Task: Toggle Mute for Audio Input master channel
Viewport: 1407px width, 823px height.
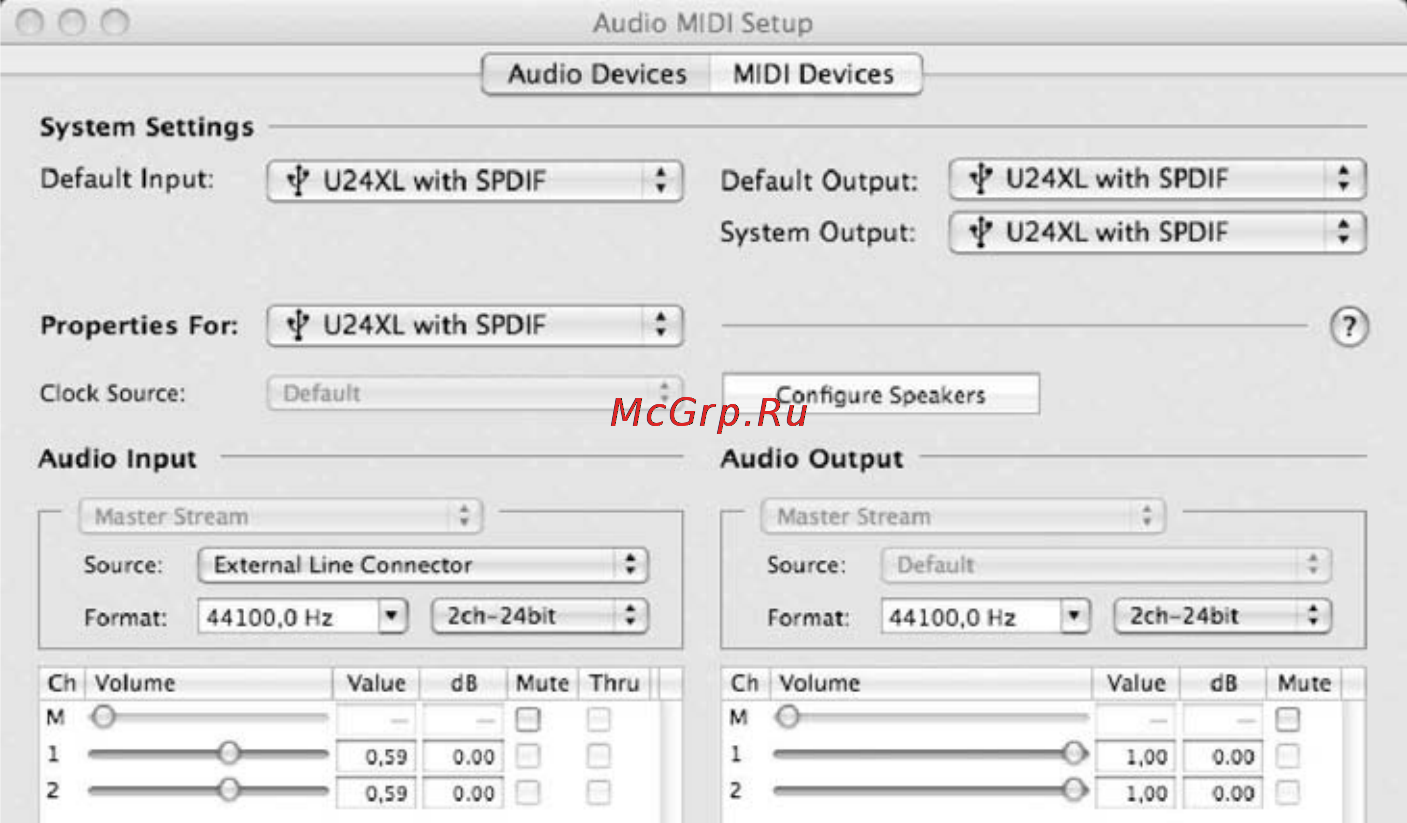Action: 528,718
